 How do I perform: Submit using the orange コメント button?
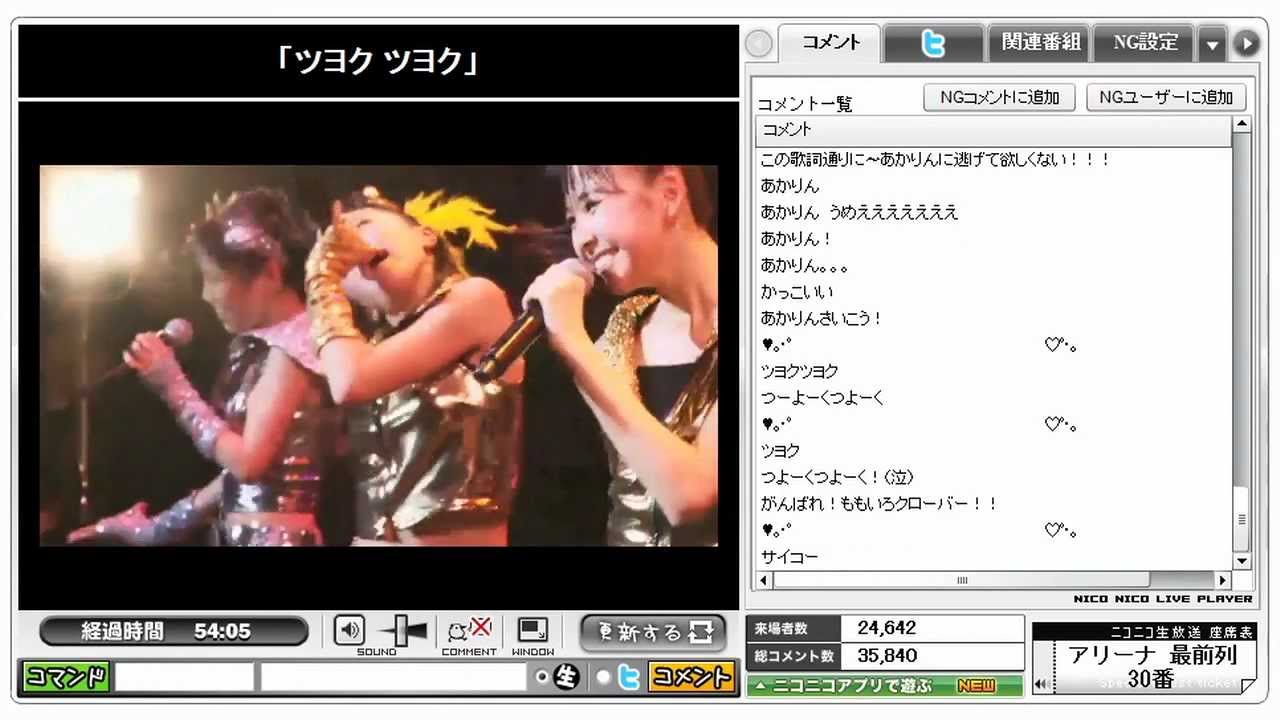point(691,677)
